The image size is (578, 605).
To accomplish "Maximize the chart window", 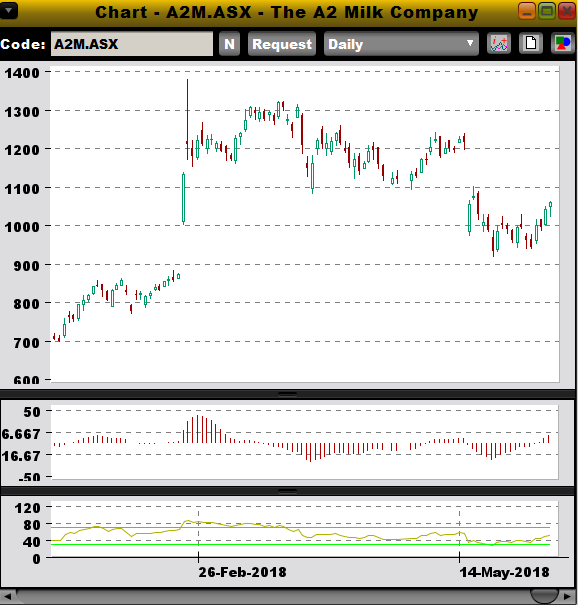I will click(547, 11).
